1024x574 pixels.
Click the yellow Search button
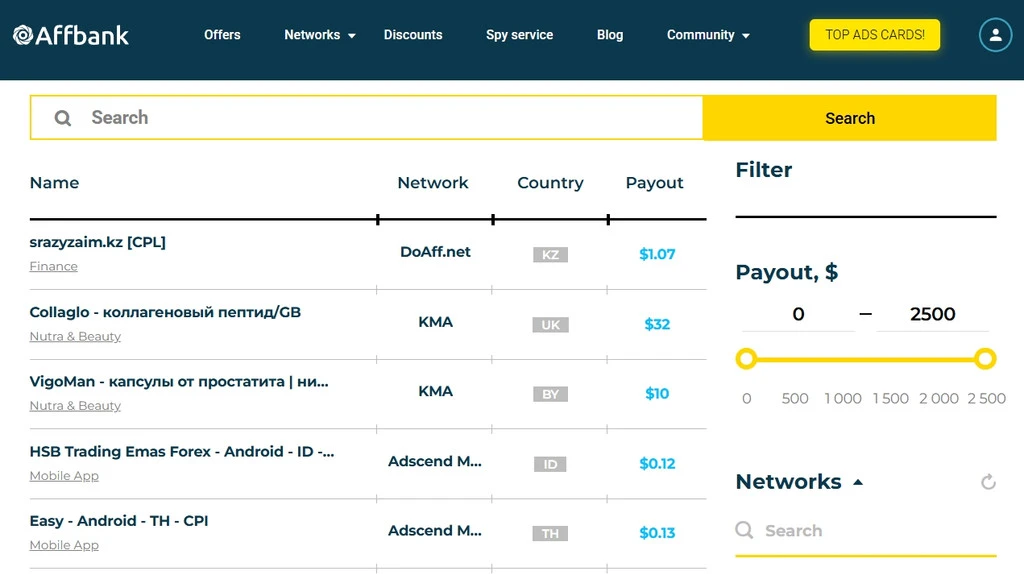(850, 118)
